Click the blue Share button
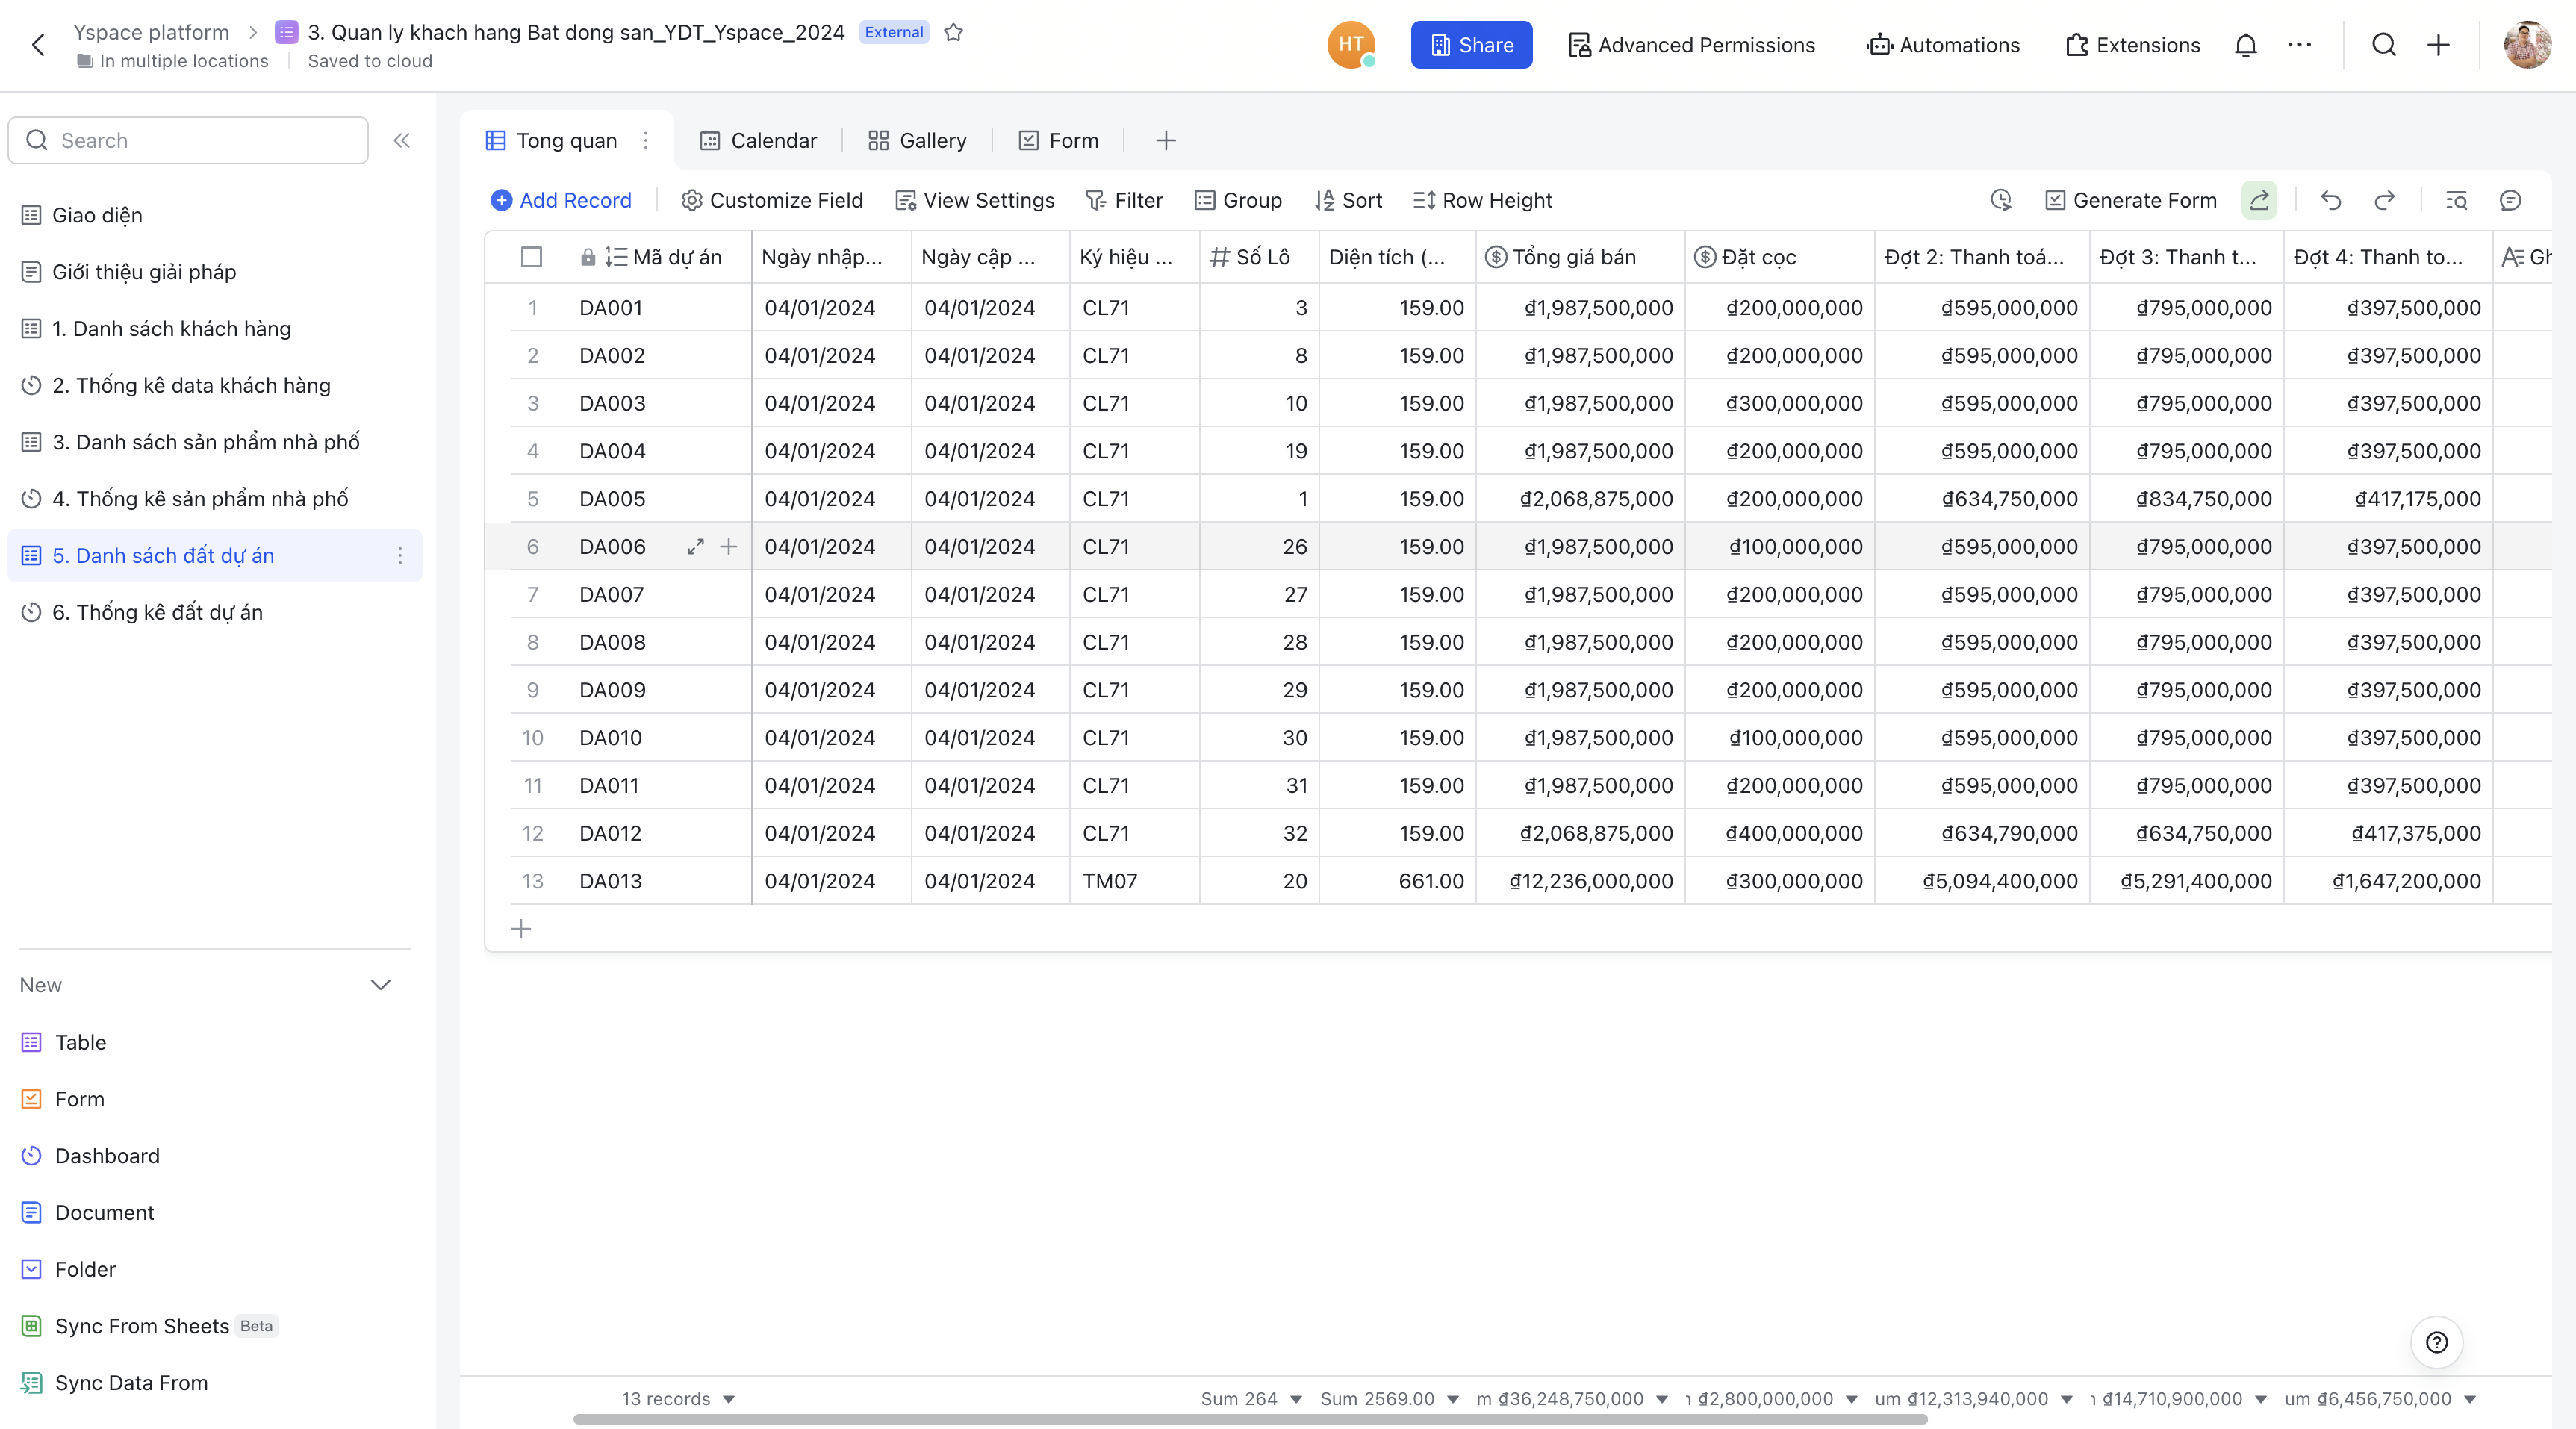2576x1429 pixels. point(1471,45)
